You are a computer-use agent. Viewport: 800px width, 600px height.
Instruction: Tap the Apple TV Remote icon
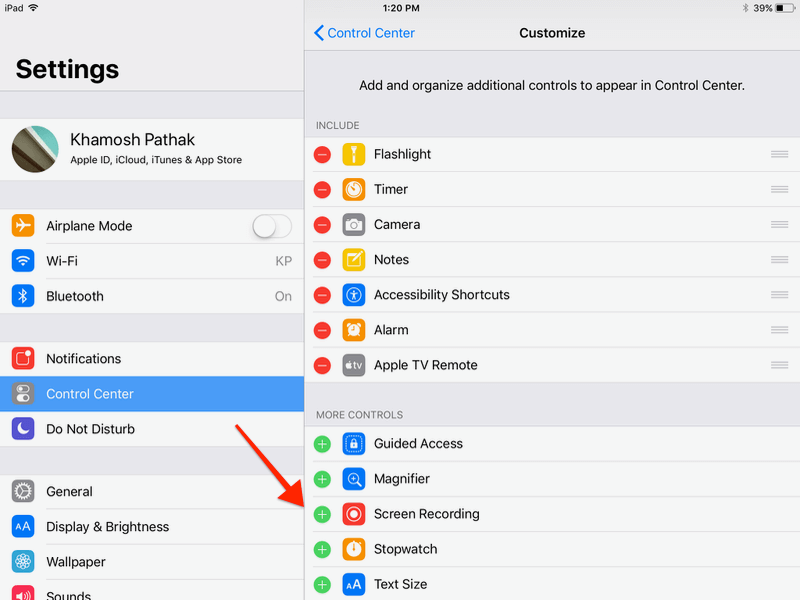354,365
